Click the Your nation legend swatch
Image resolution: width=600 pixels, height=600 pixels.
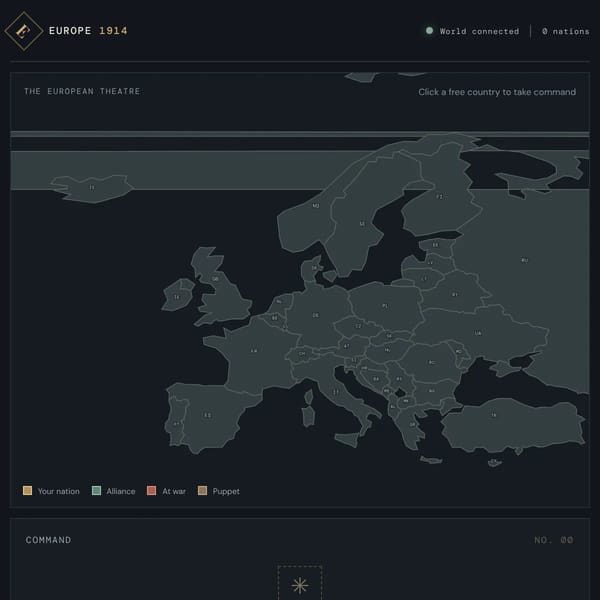click(27, 491)
